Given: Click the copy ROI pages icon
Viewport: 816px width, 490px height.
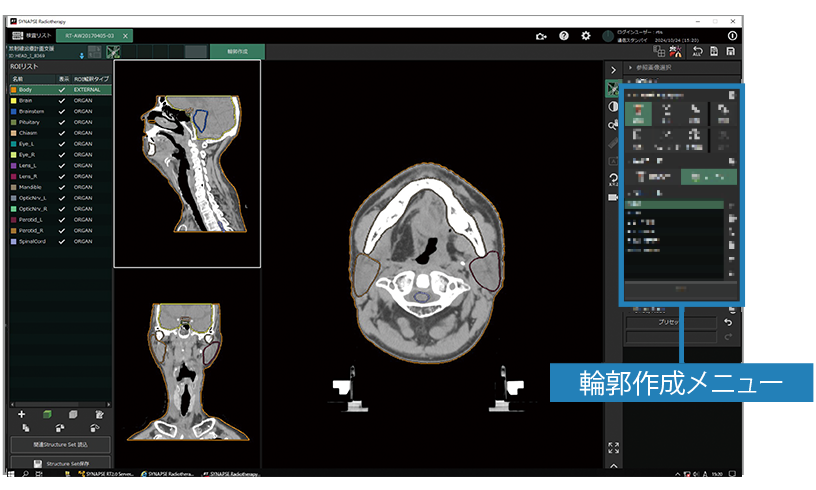Looking at the screenshot, I should click(x=26, y=428).
